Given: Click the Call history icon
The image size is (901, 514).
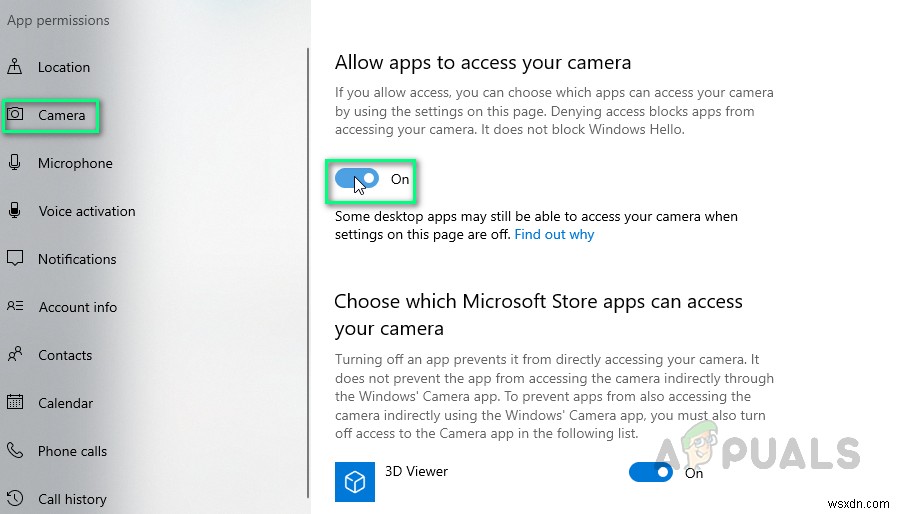Looking at the screenshot, I should (15, 499).
